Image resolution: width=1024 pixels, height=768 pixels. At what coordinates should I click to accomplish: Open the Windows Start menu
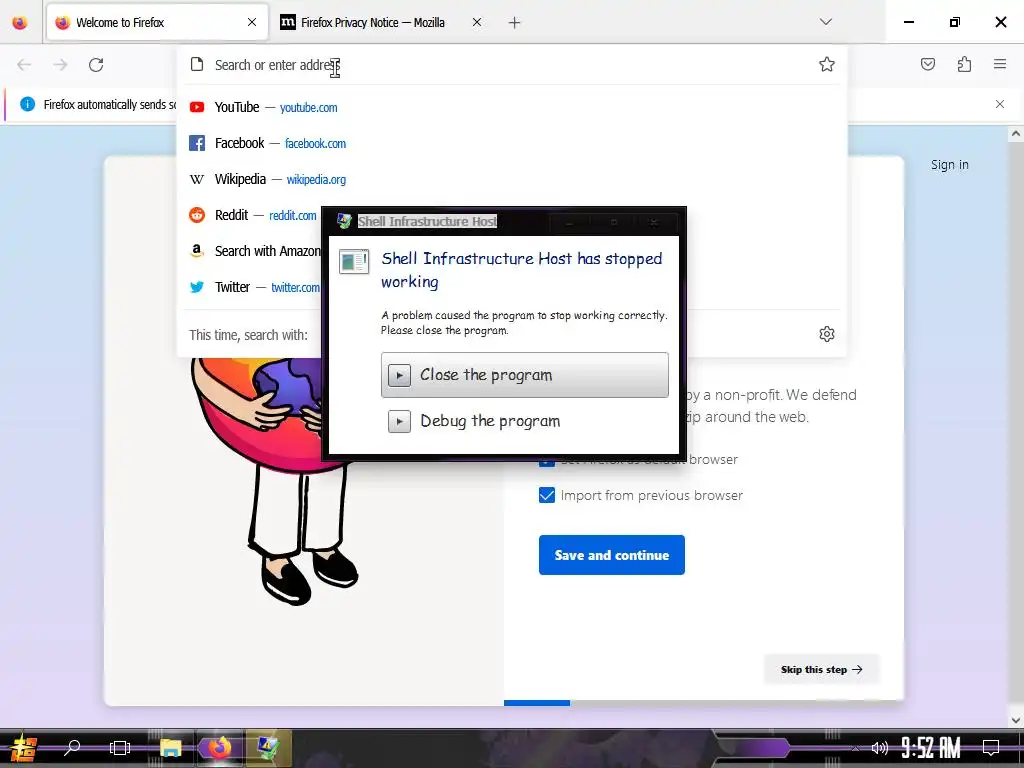(24, 748)
